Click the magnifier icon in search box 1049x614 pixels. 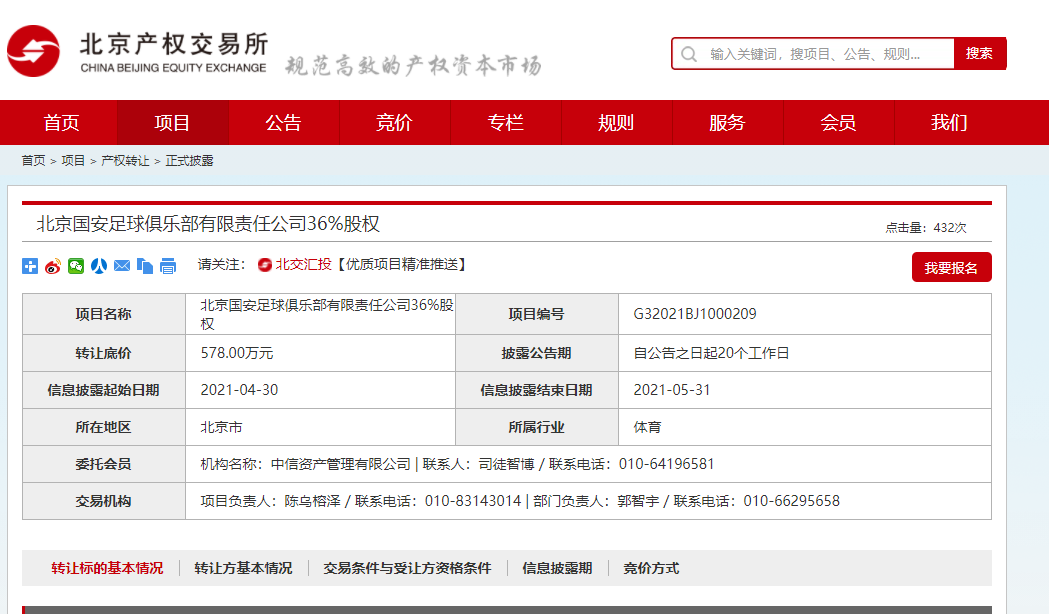(689, 54)
